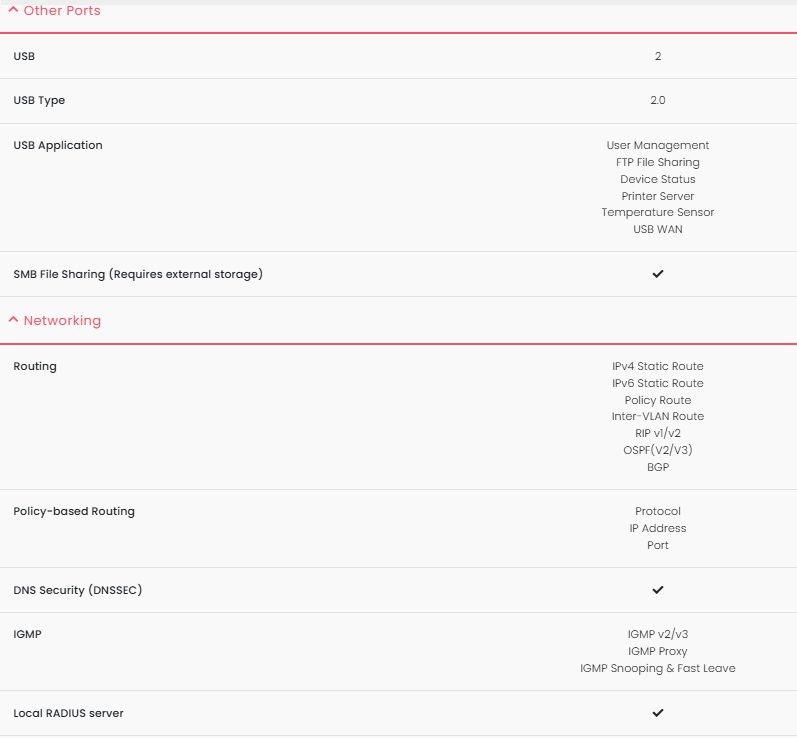
Task: Click the IPv6 Static Route entry
Action: click(x=658, y=383)
